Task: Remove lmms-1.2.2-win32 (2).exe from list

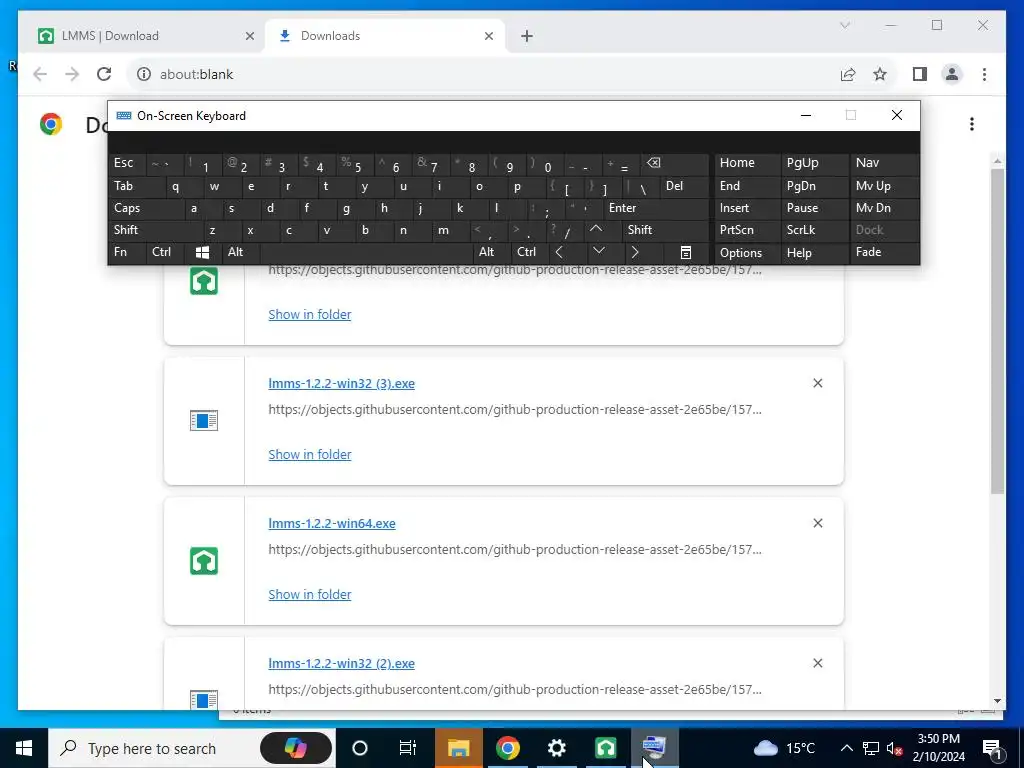Action: (818, 663)
